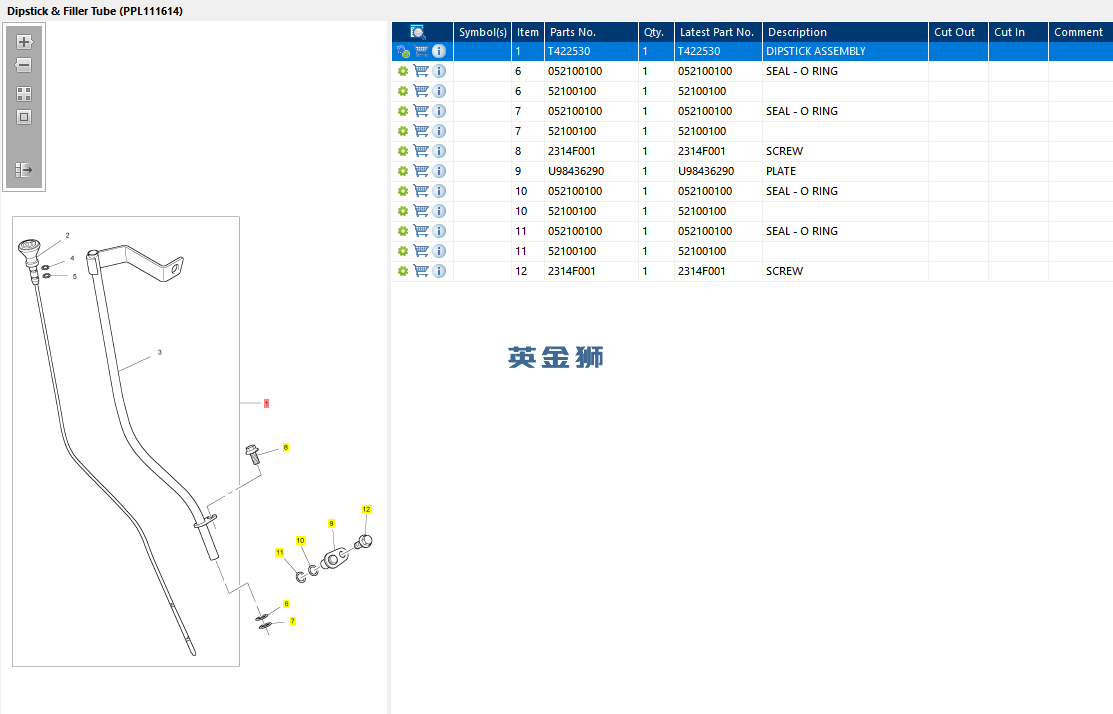Click gear icon for PLATE U98436290 row
The width and height of the screenshot is (1113, 714).
(x=403, y=171)
